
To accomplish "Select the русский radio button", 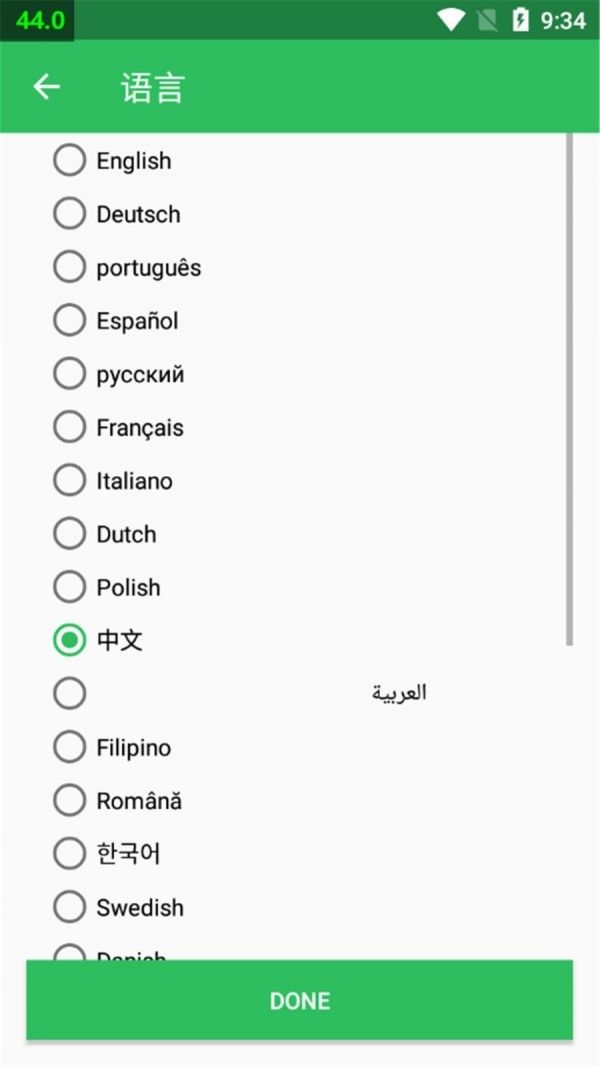I will (69, 374).
